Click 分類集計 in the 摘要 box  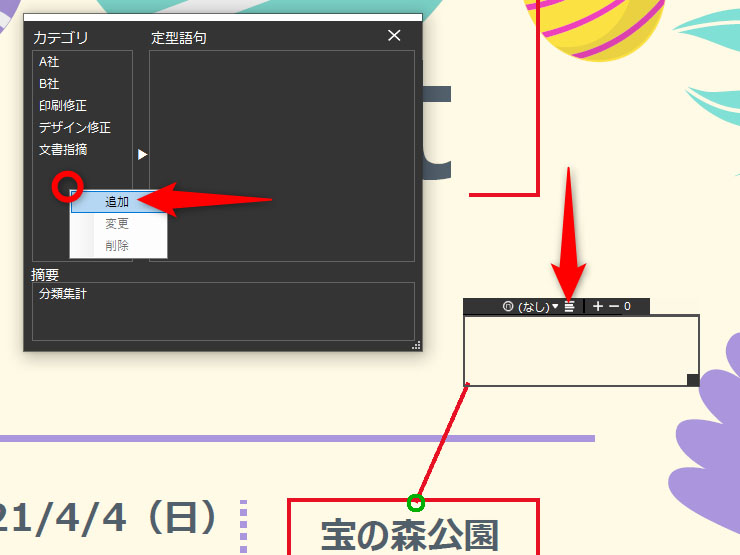pyautogui.click(x=63, y=294)
